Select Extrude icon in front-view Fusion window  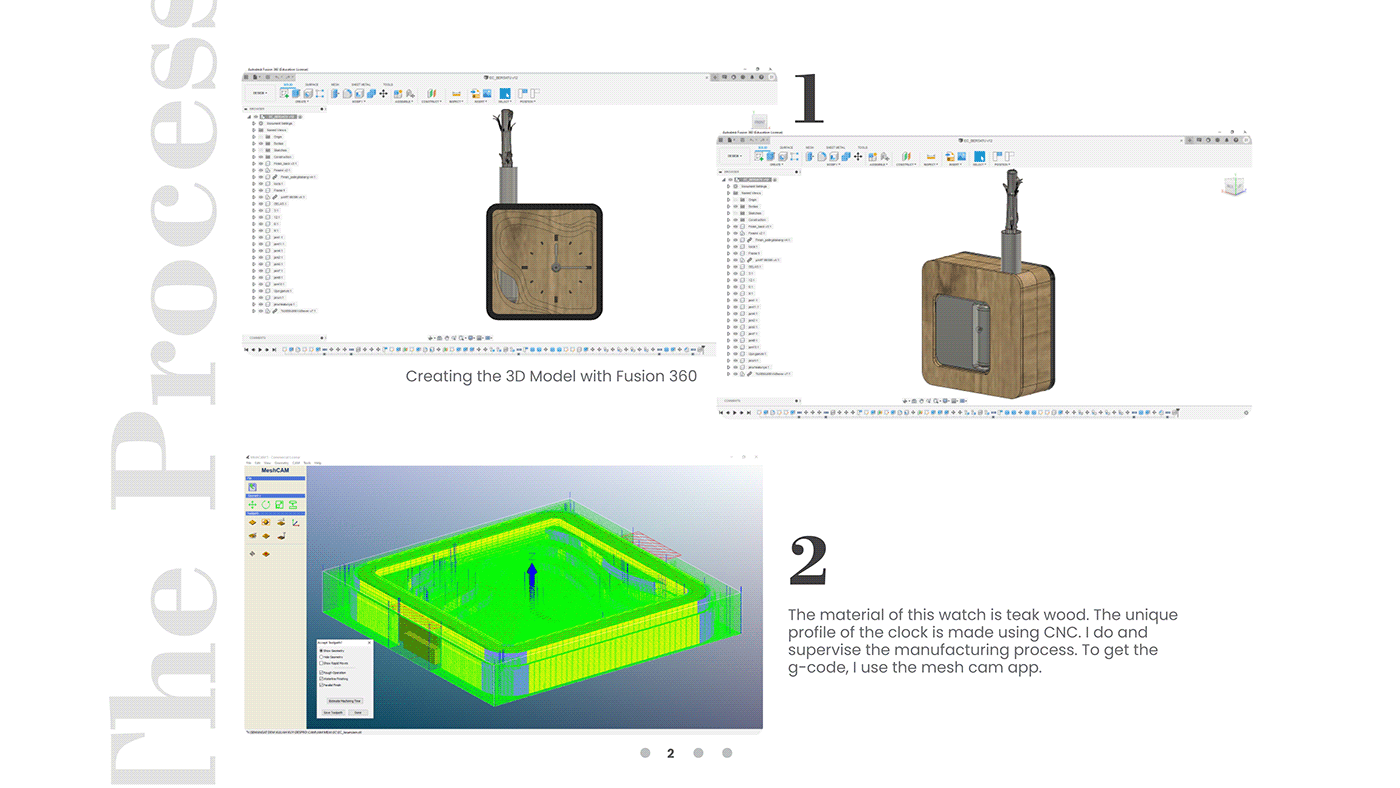[x=296, y=93]
